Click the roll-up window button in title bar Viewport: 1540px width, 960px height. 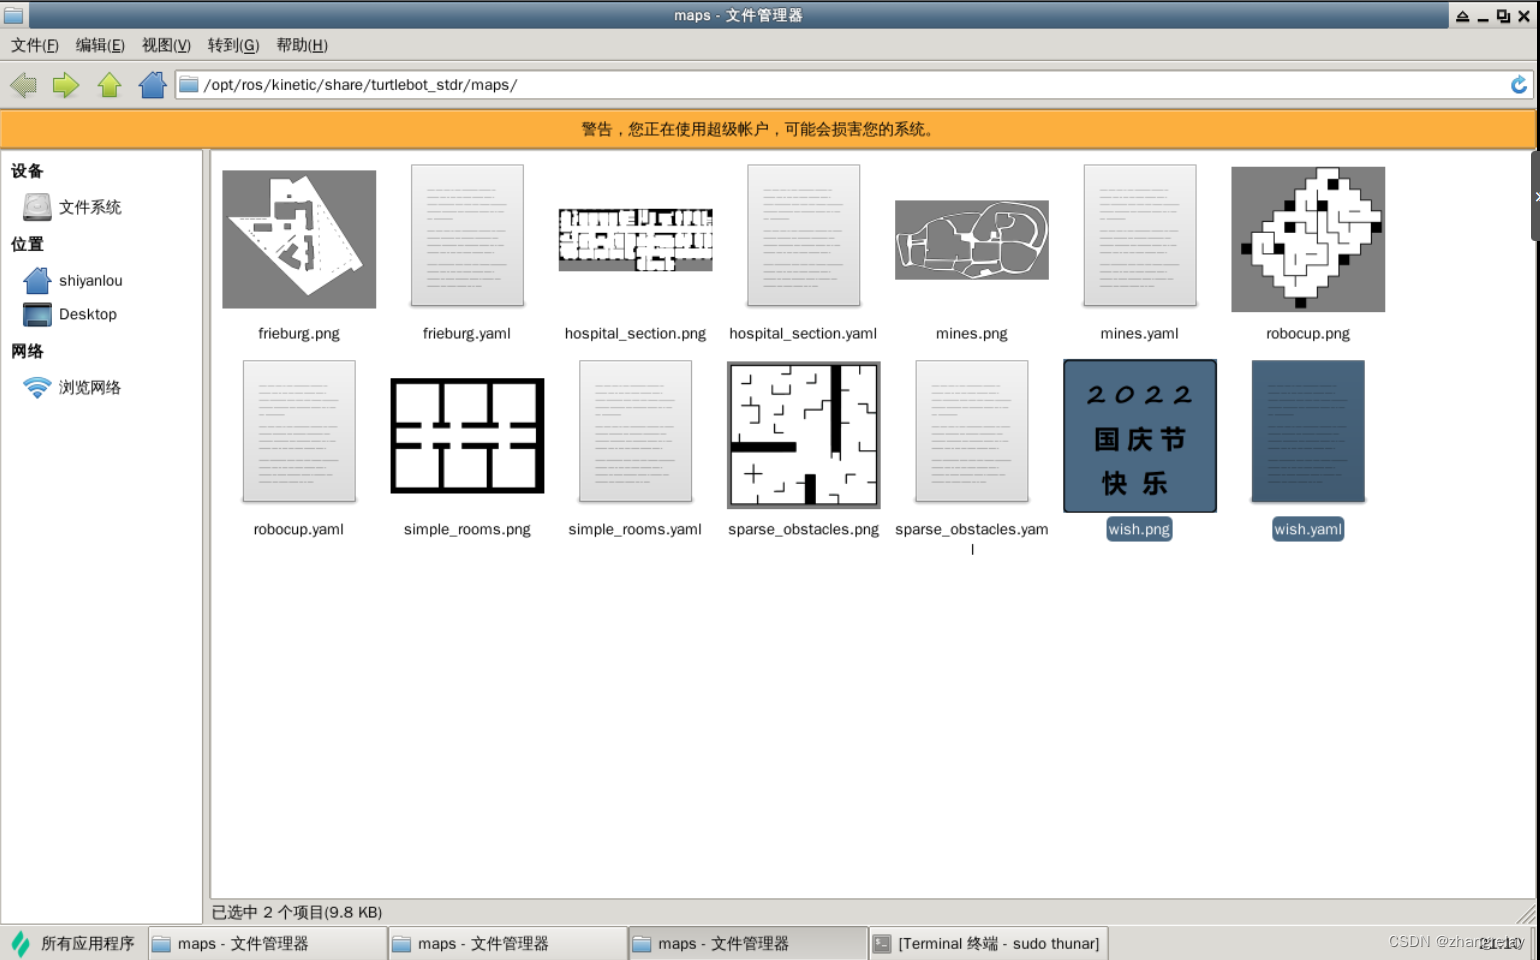coord(1463,16)
